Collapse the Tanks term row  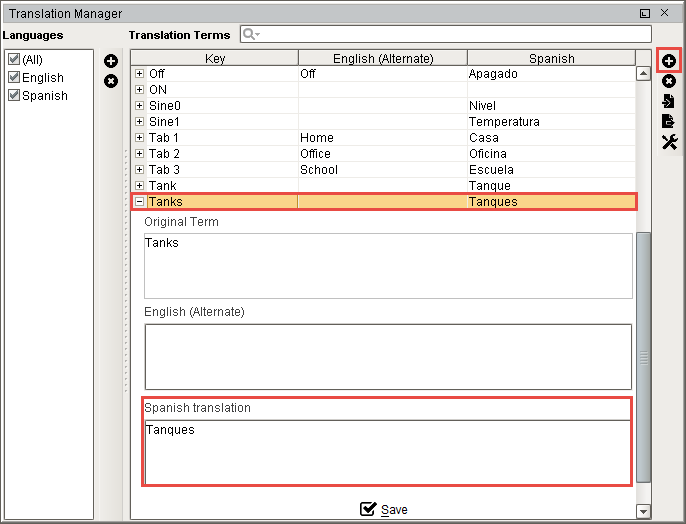140,202
